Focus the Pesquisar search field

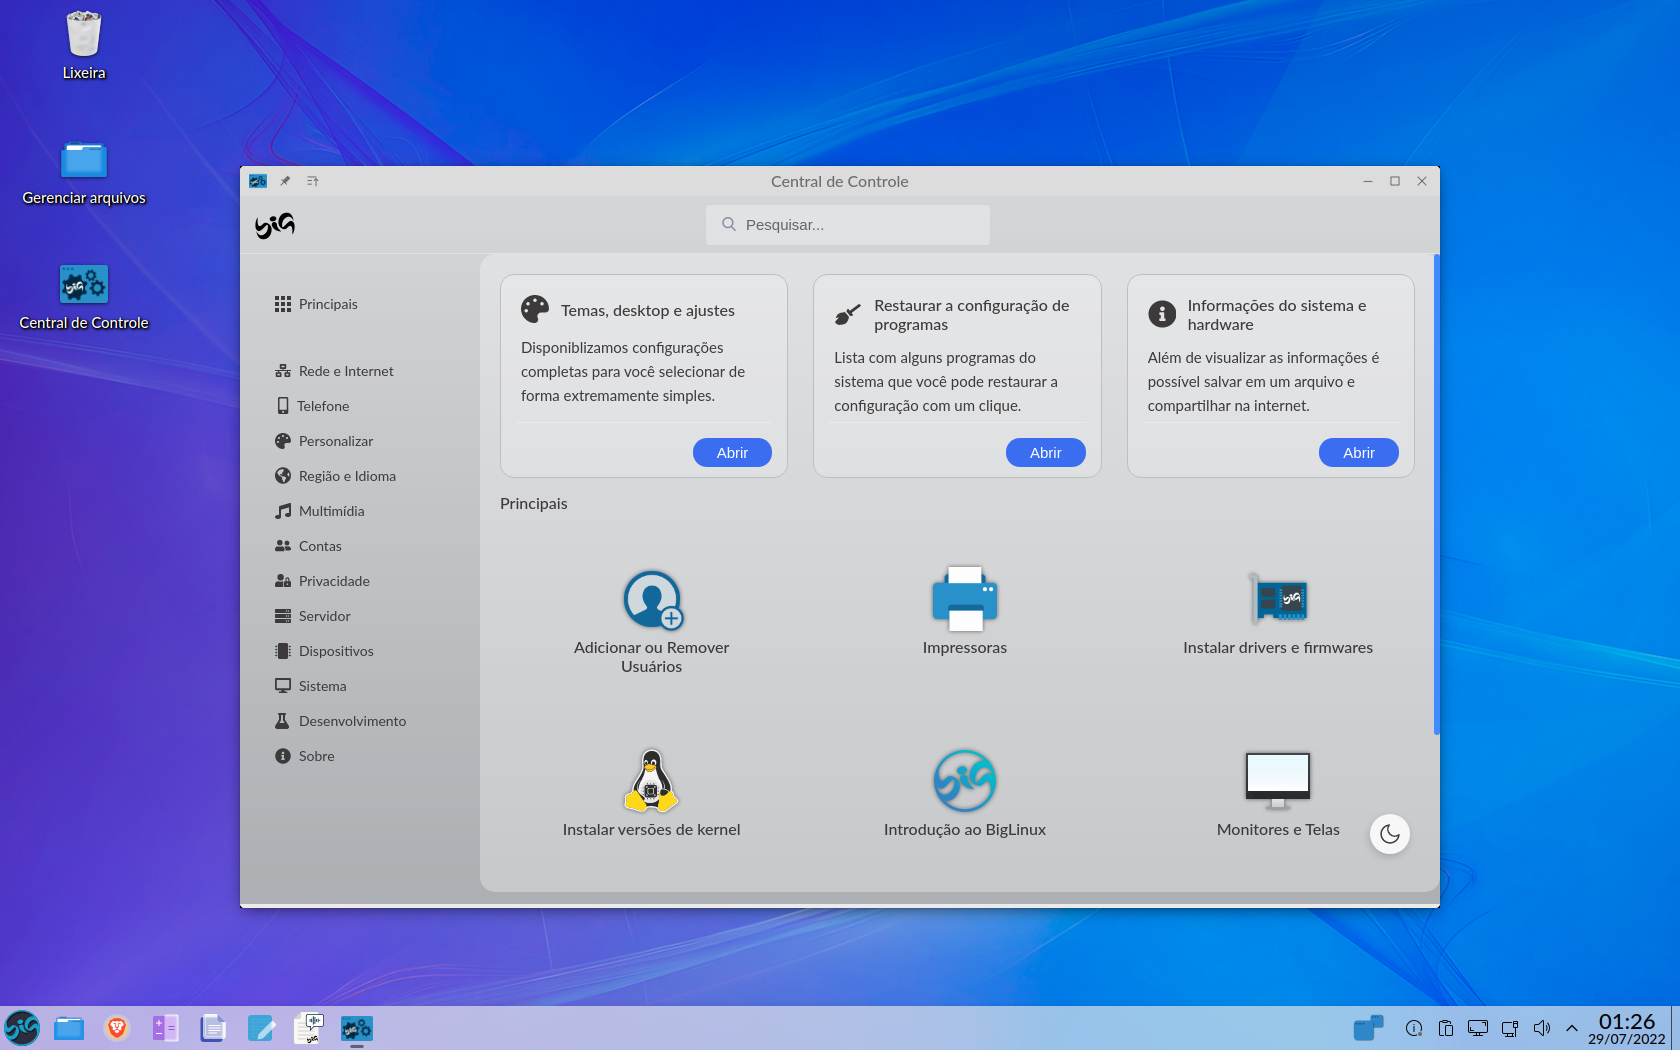pos(848,225)
